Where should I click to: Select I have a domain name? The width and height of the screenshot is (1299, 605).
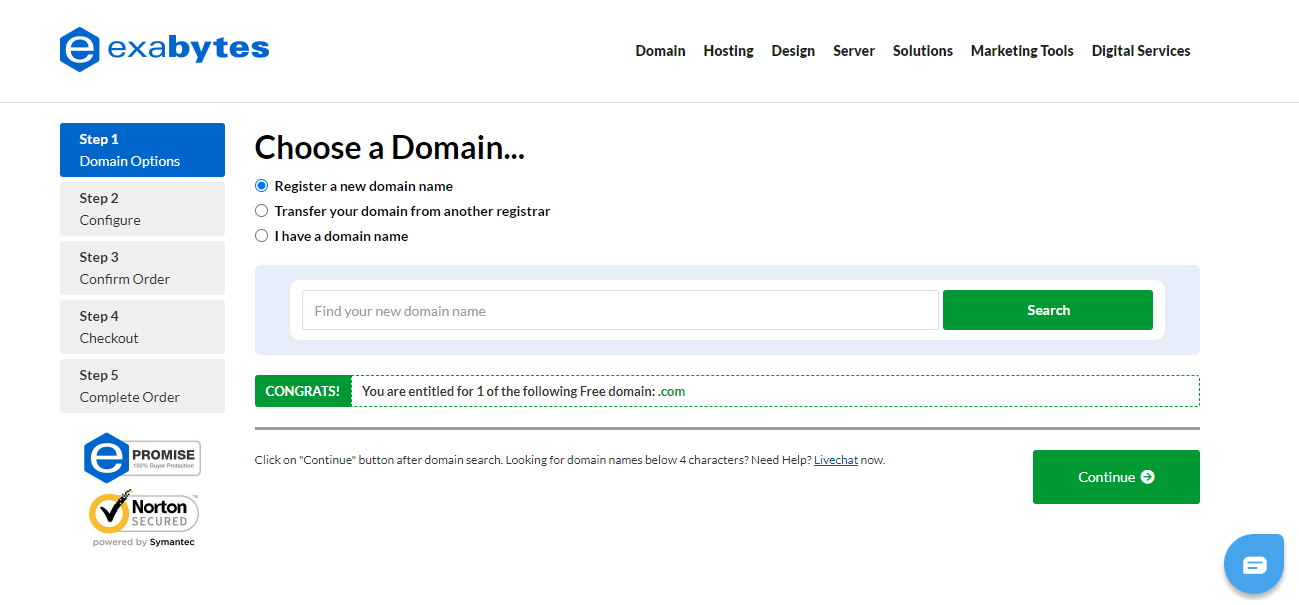261,235
